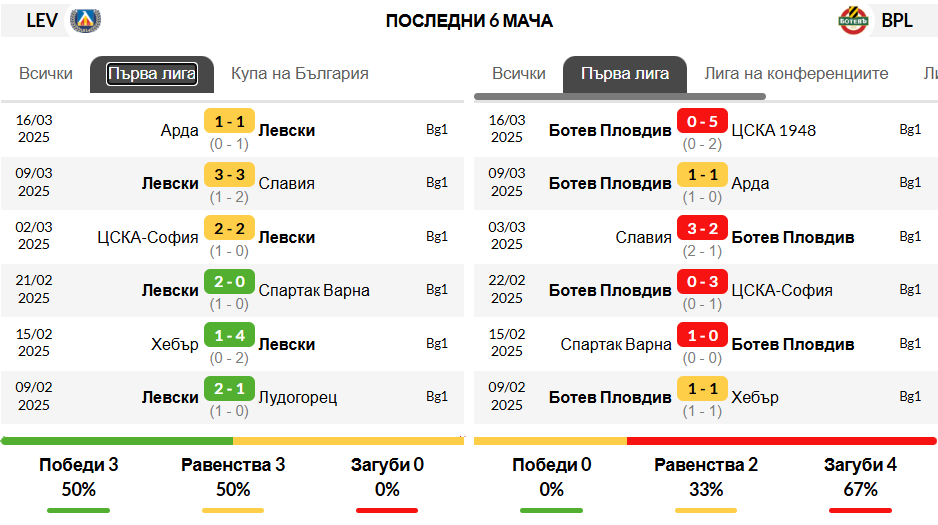Switch to Купа на България tab
The width and height of the screenshot is (938, 525).
[x=300, y=74]
